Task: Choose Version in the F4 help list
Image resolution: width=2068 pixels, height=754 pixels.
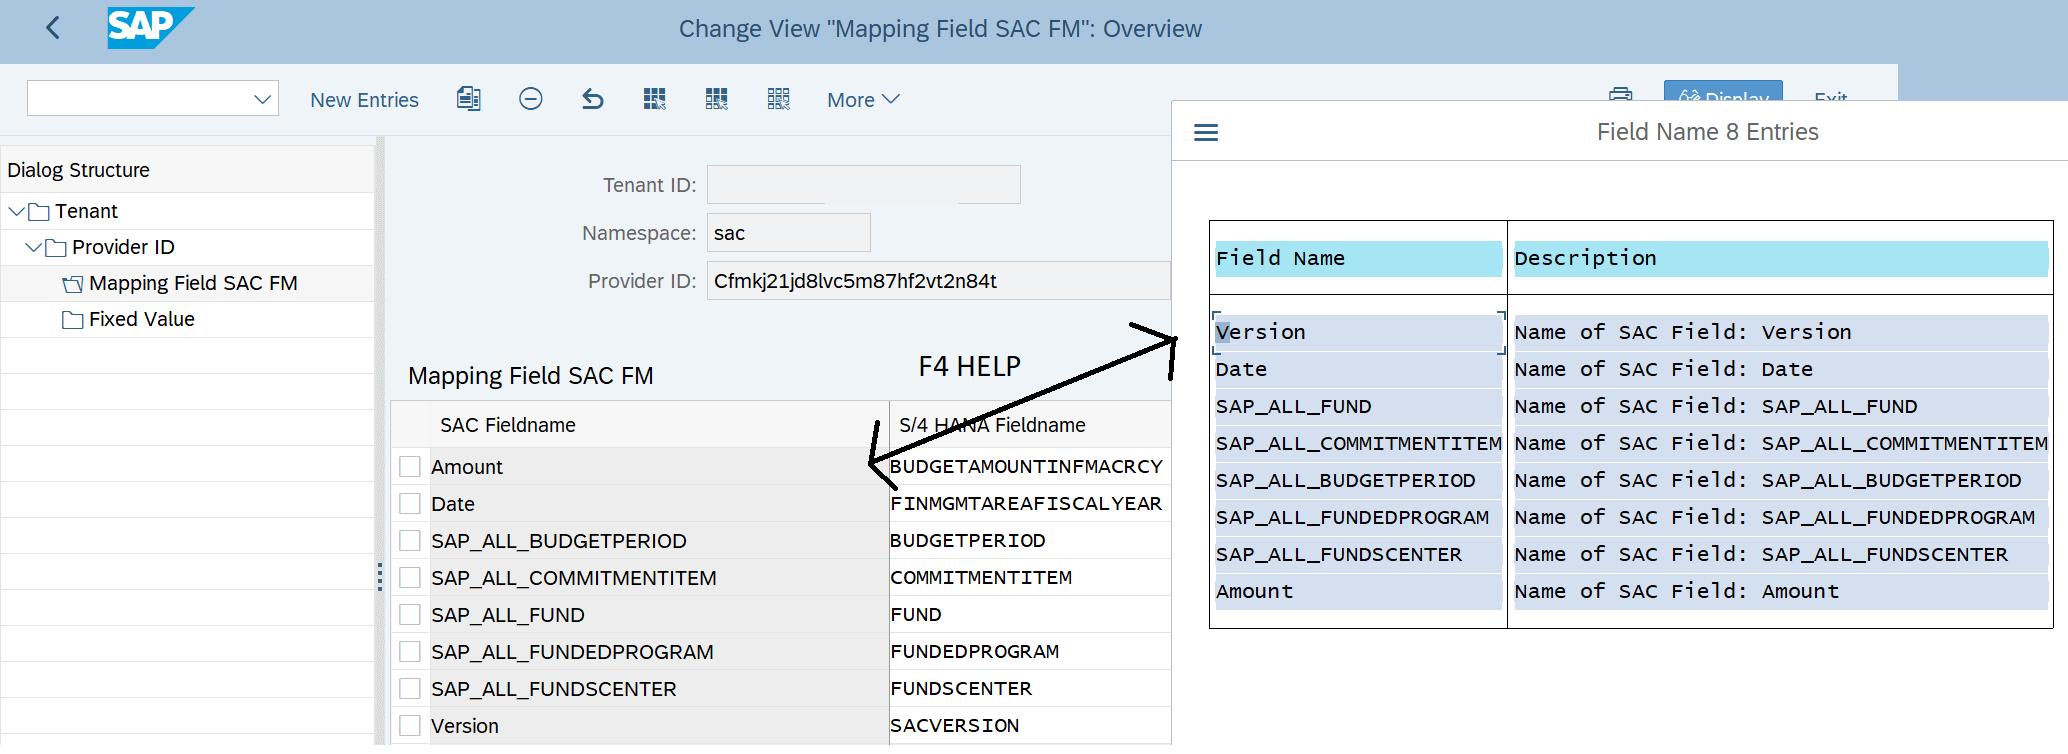Action: tap(1358, 332)
